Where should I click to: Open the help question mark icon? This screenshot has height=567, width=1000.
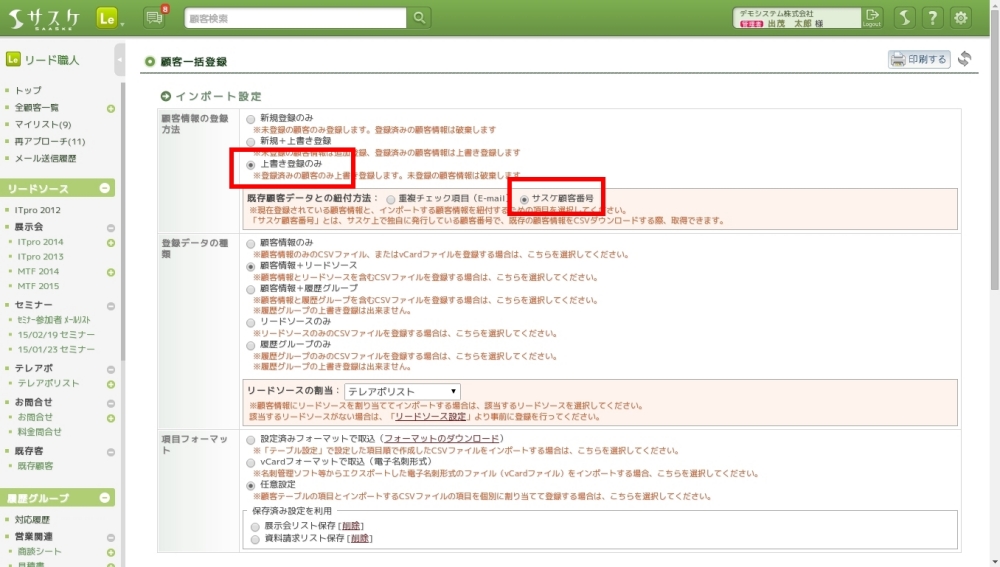[x=932, y=17]
